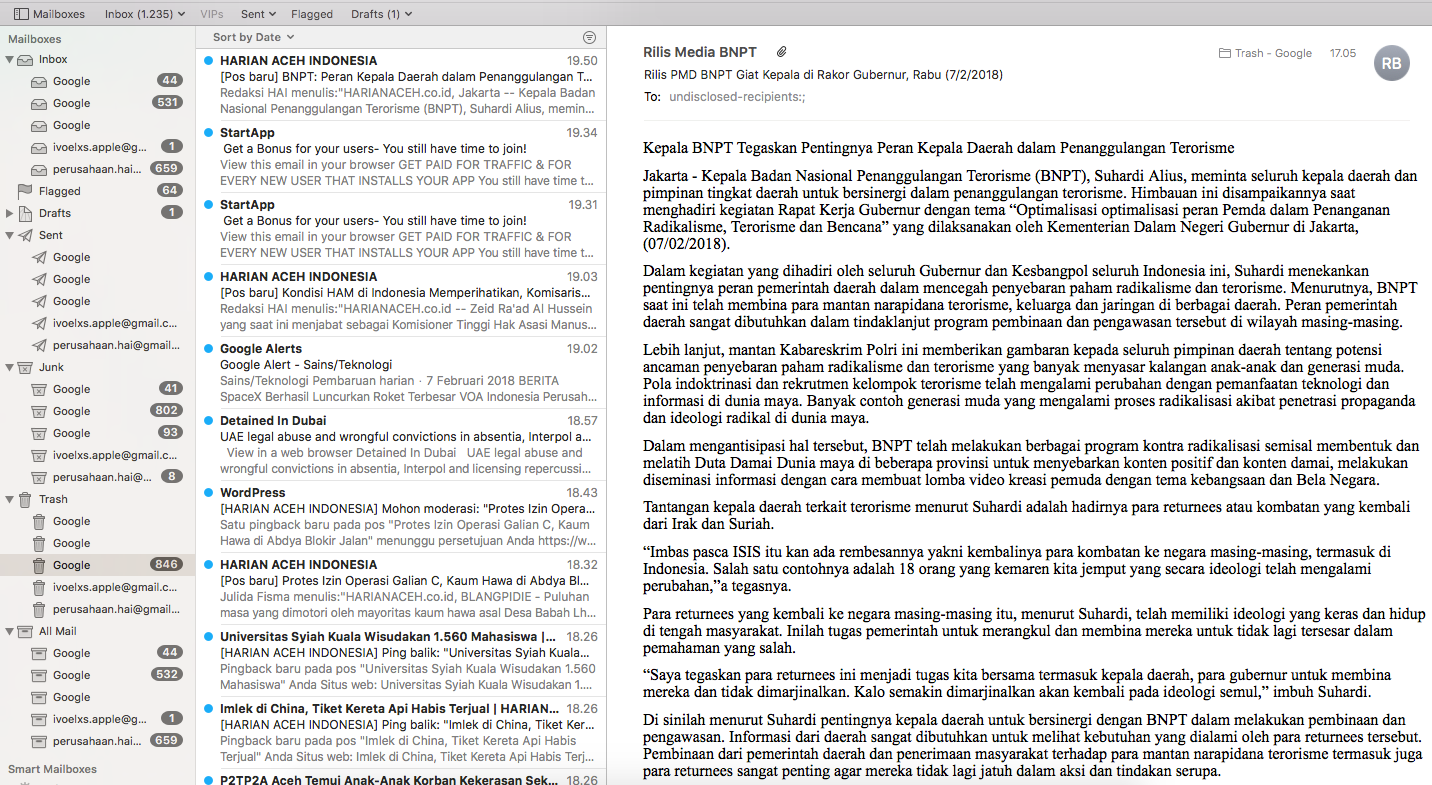1432x785 pixels.
Task: Collapse the Junk disclosure triangle
Action: tap(9, 368)
